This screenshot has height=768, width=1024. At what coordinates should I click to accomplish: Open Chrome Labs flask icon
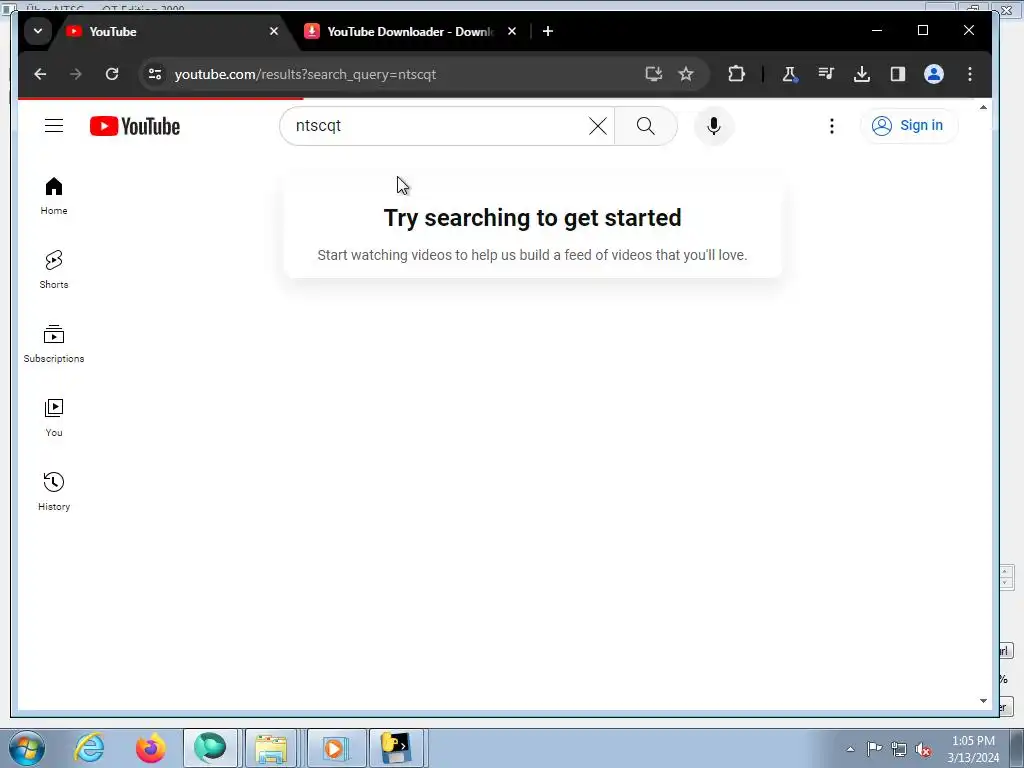[x=790, y=74]
